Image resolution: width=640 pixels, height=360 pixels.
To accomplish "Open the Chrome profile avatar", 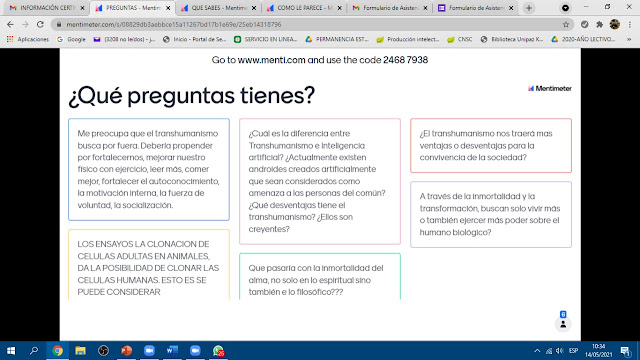I will pyautogui.click(x=615, y=24).
